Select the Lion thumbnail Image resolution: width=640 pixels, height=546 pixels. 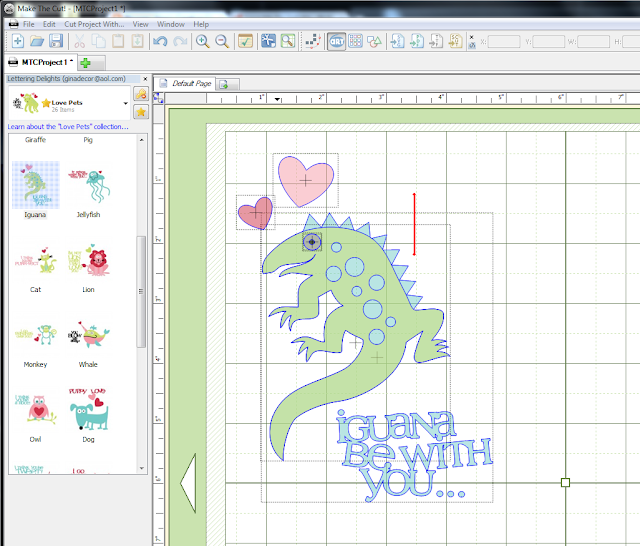tap(89, 260)
